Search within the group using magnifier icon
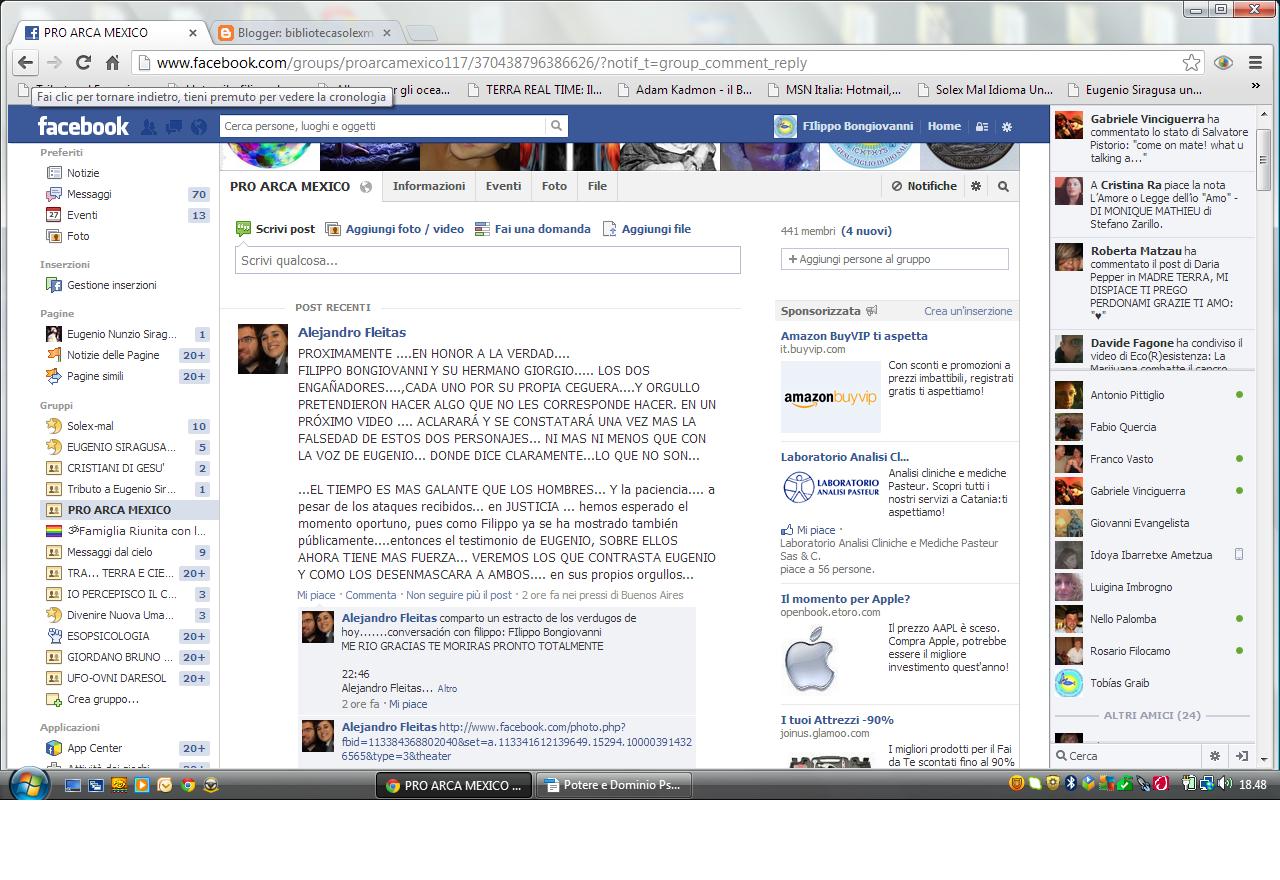Screen dimensions: 1280x880 1003,186
